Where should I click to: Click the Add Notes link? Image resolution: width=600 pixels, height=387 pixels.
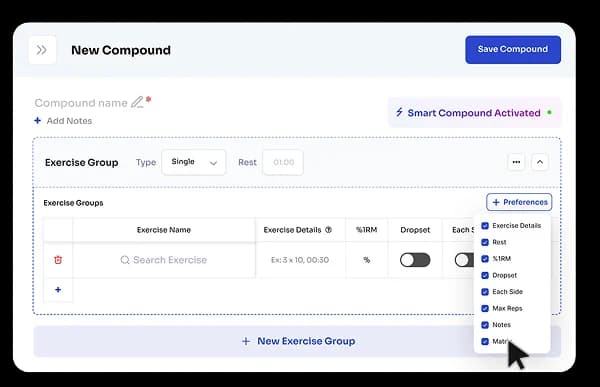(69, 121)
